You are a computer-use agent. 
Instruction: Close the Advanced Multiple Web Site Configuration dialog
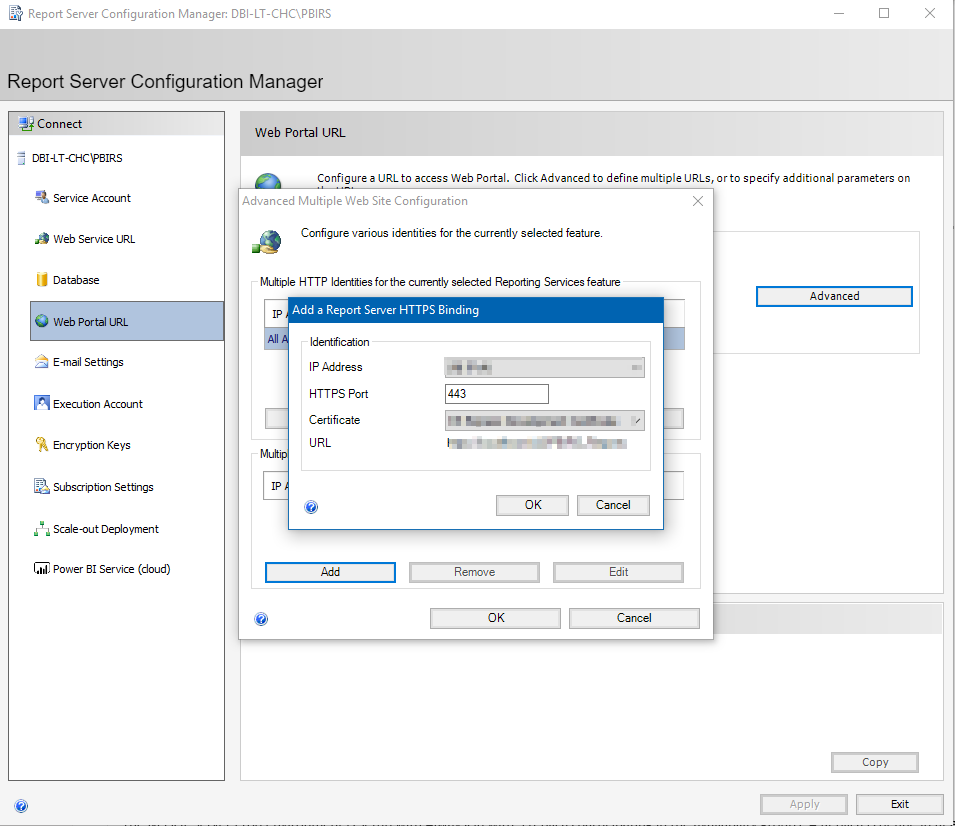(698, 201)
